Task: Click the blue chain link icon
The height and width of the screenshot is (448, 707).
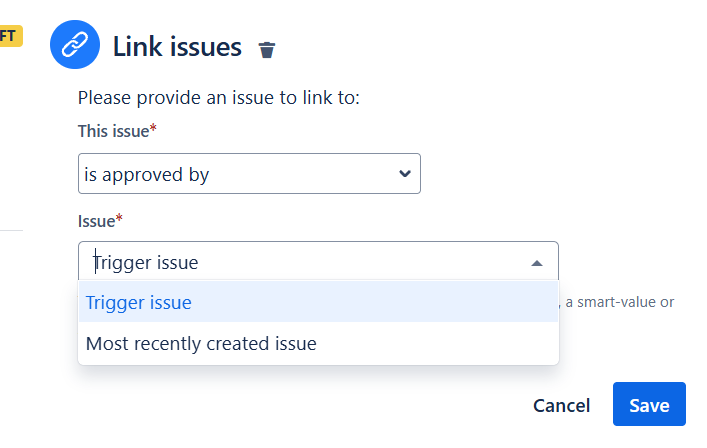Action: click(75, 45)
